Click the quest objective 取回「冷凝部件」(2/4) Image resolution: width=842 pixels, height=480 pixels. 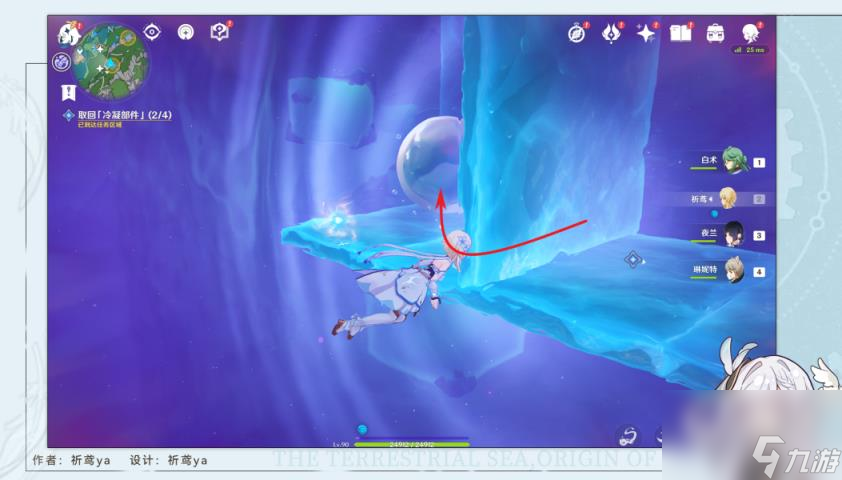(125, 115)
